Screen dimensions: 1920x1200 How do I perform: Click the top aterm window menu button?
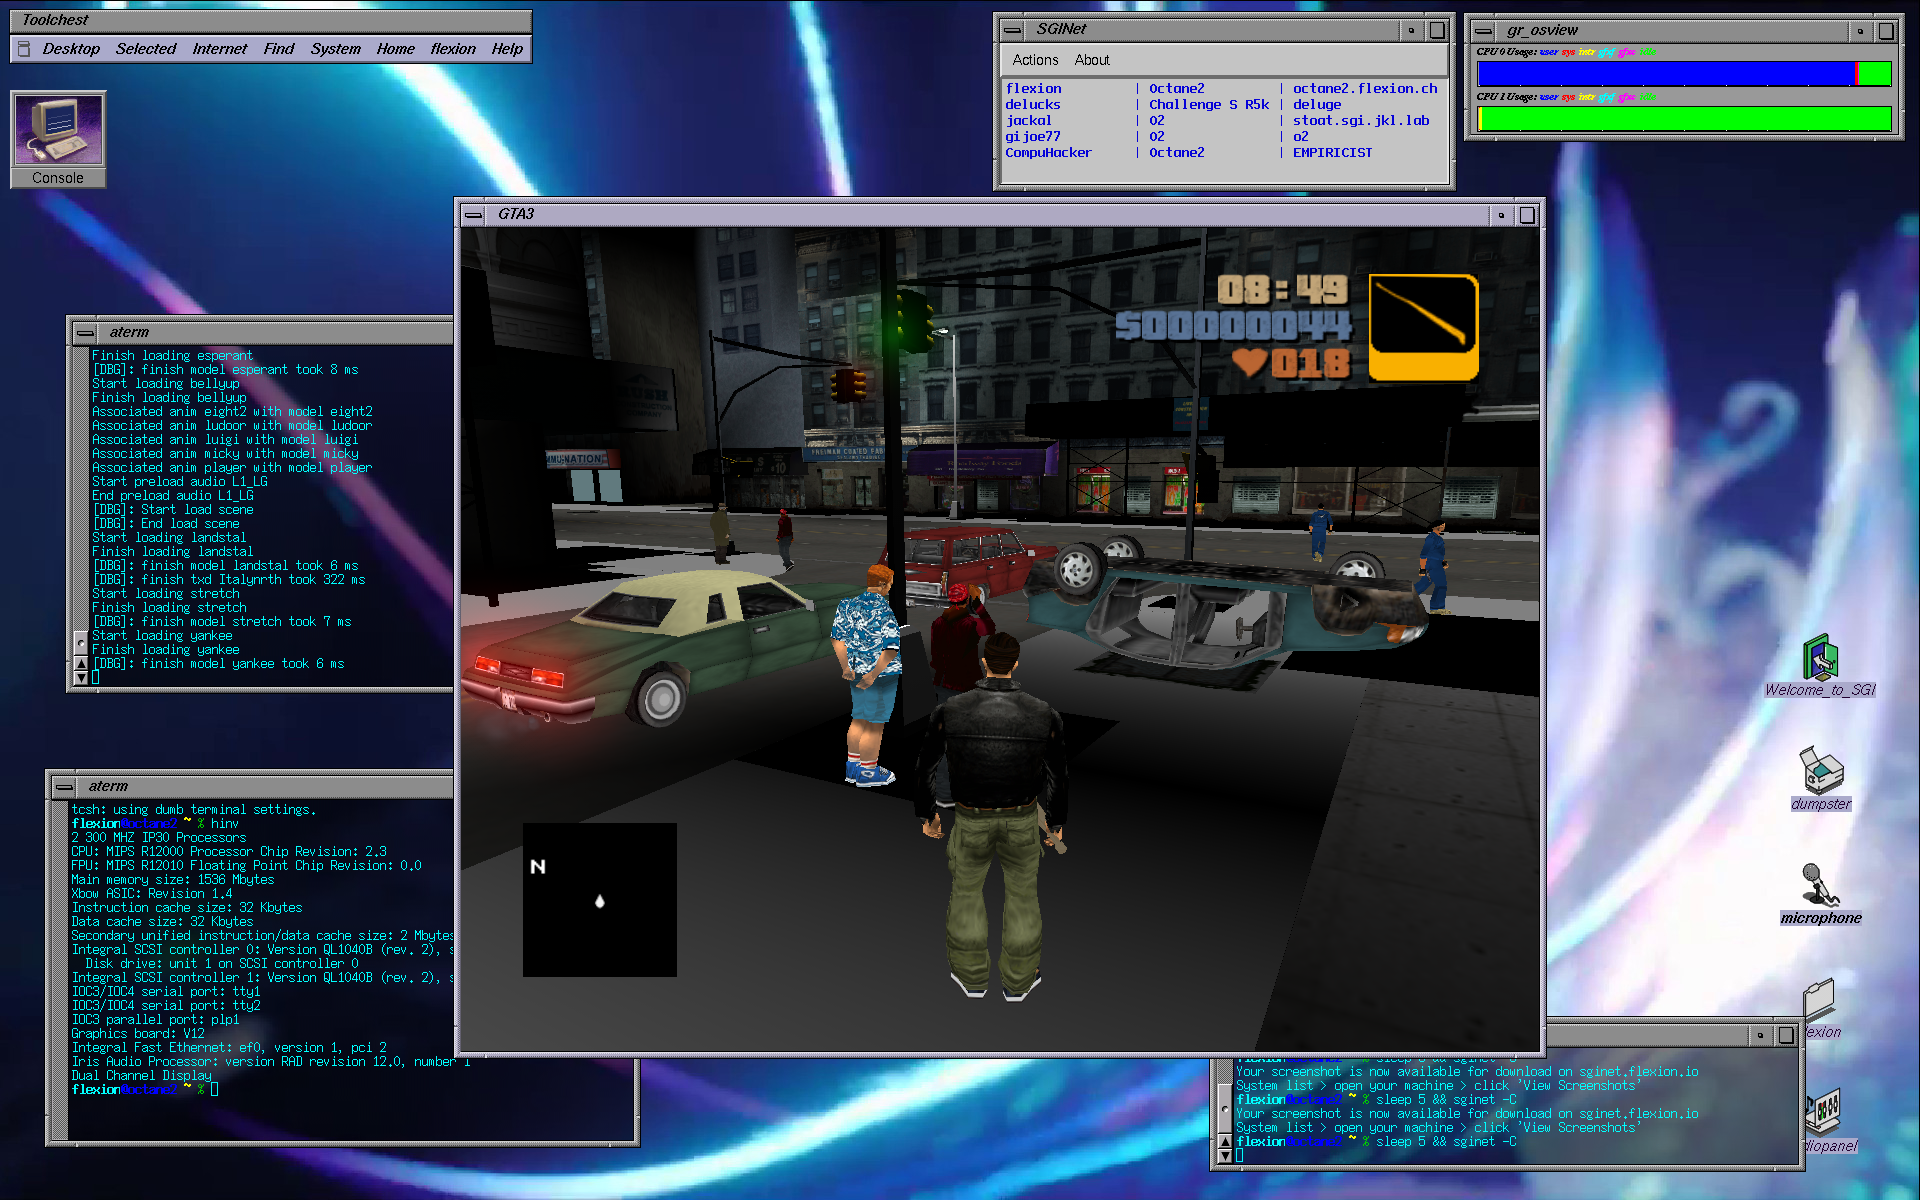86,333
